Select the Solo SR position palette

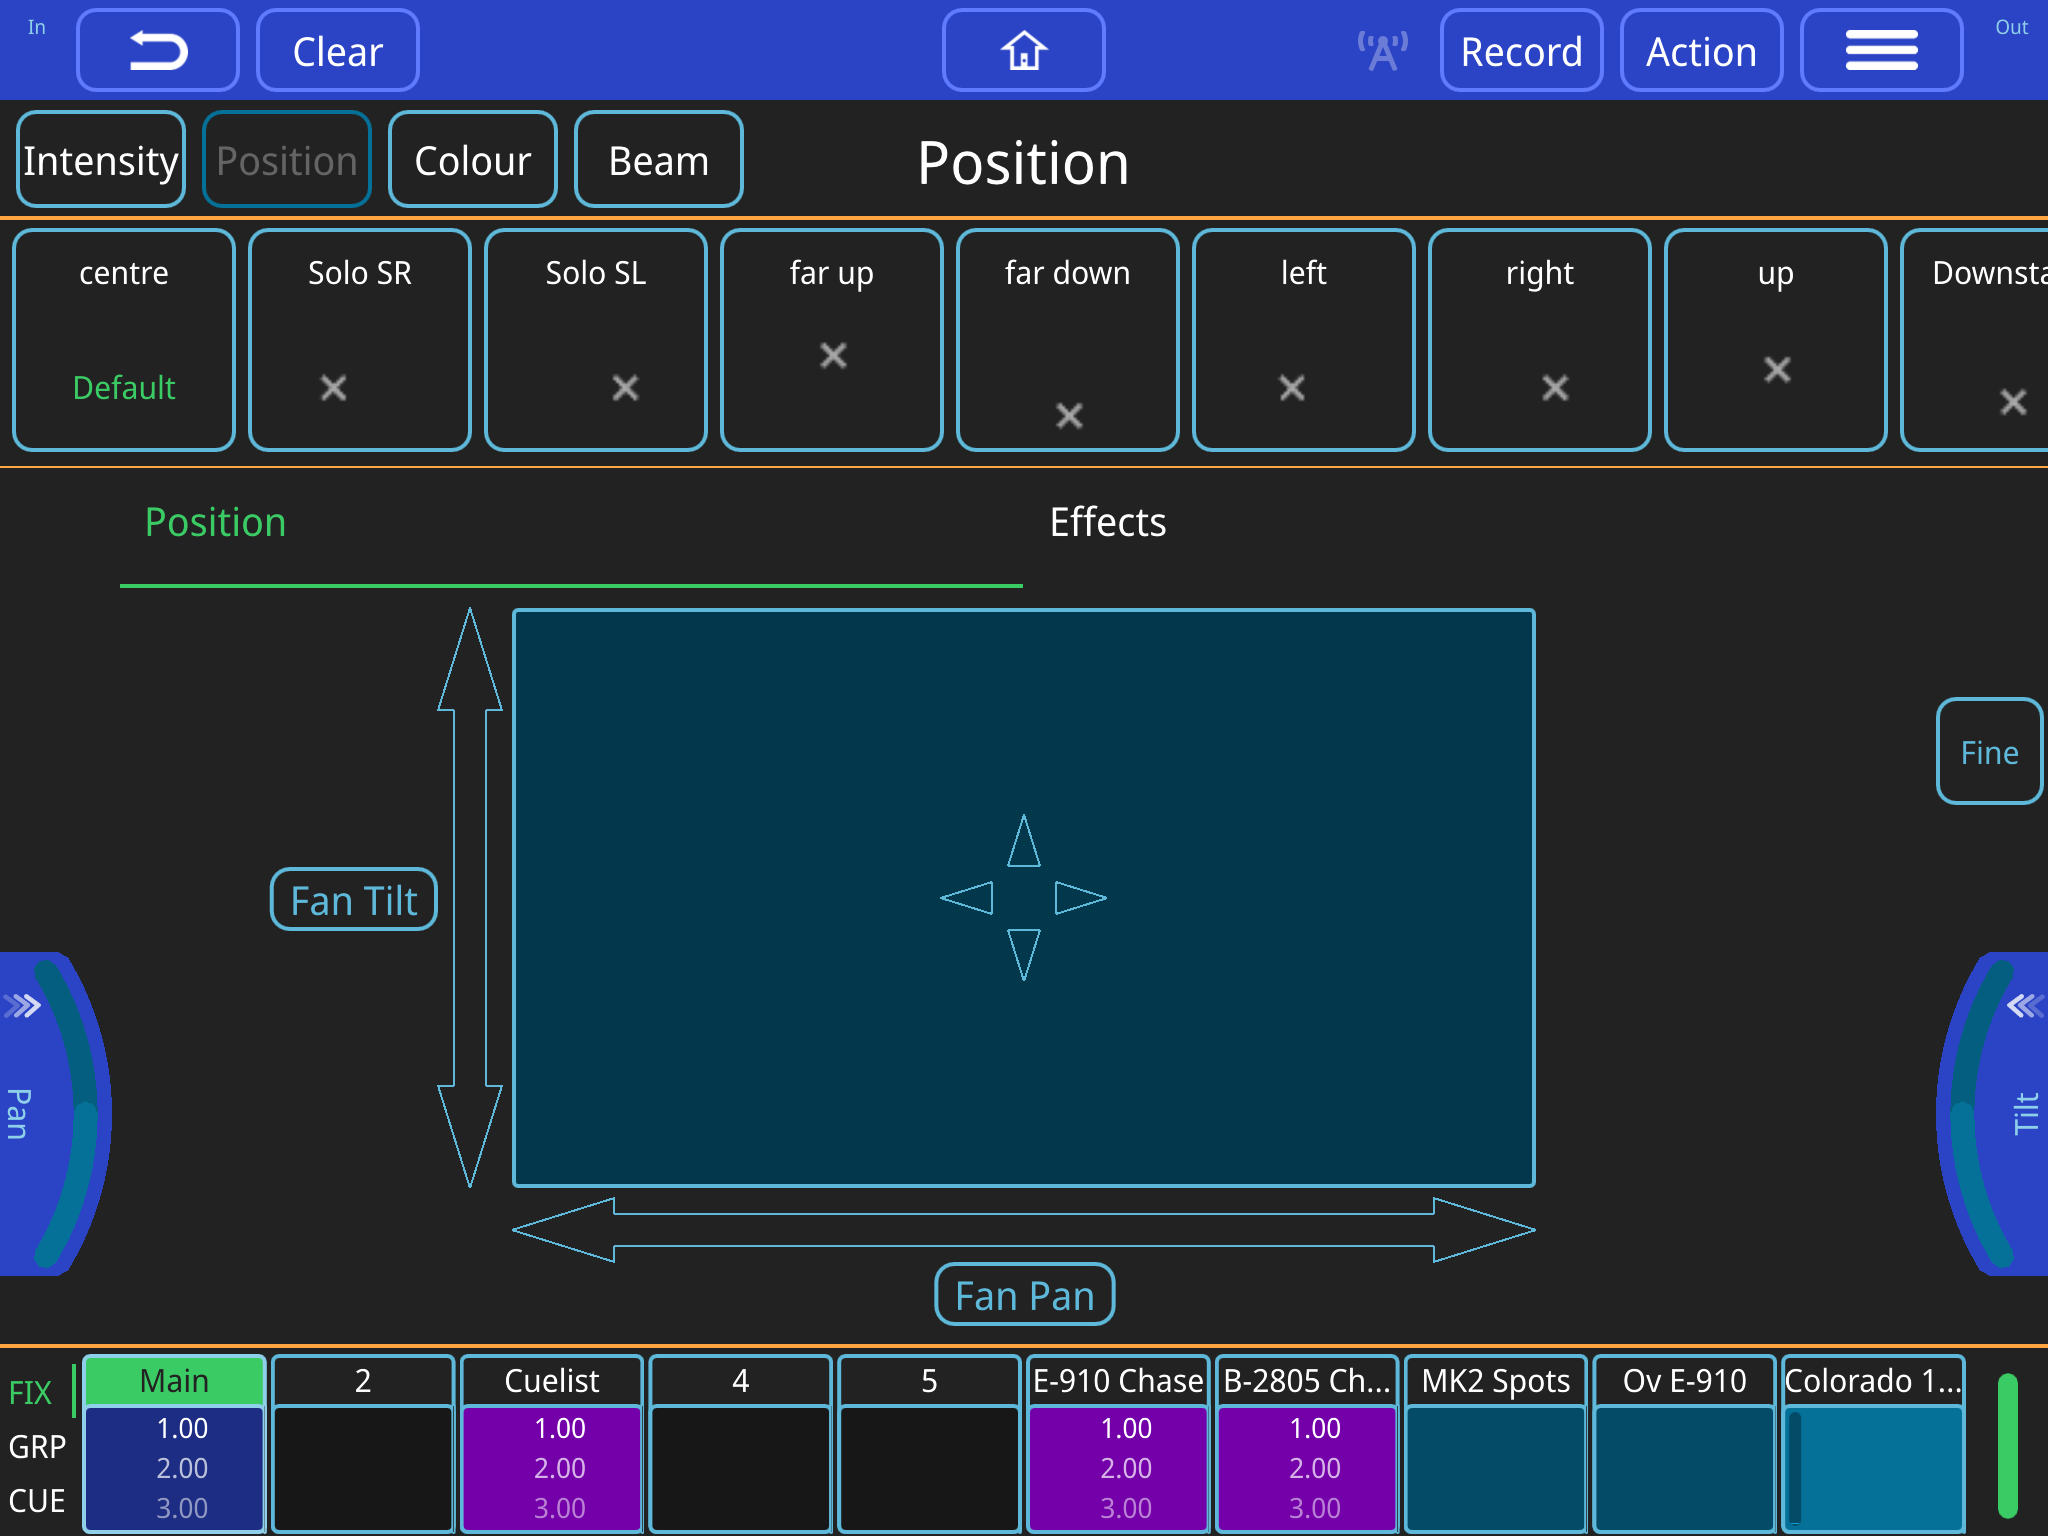click(x=359, y=340)
